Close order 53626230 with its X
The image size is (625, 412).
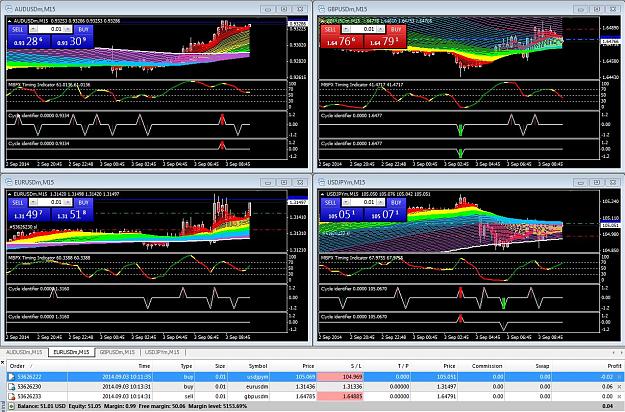pyautogui.click(x=619, y=386)
